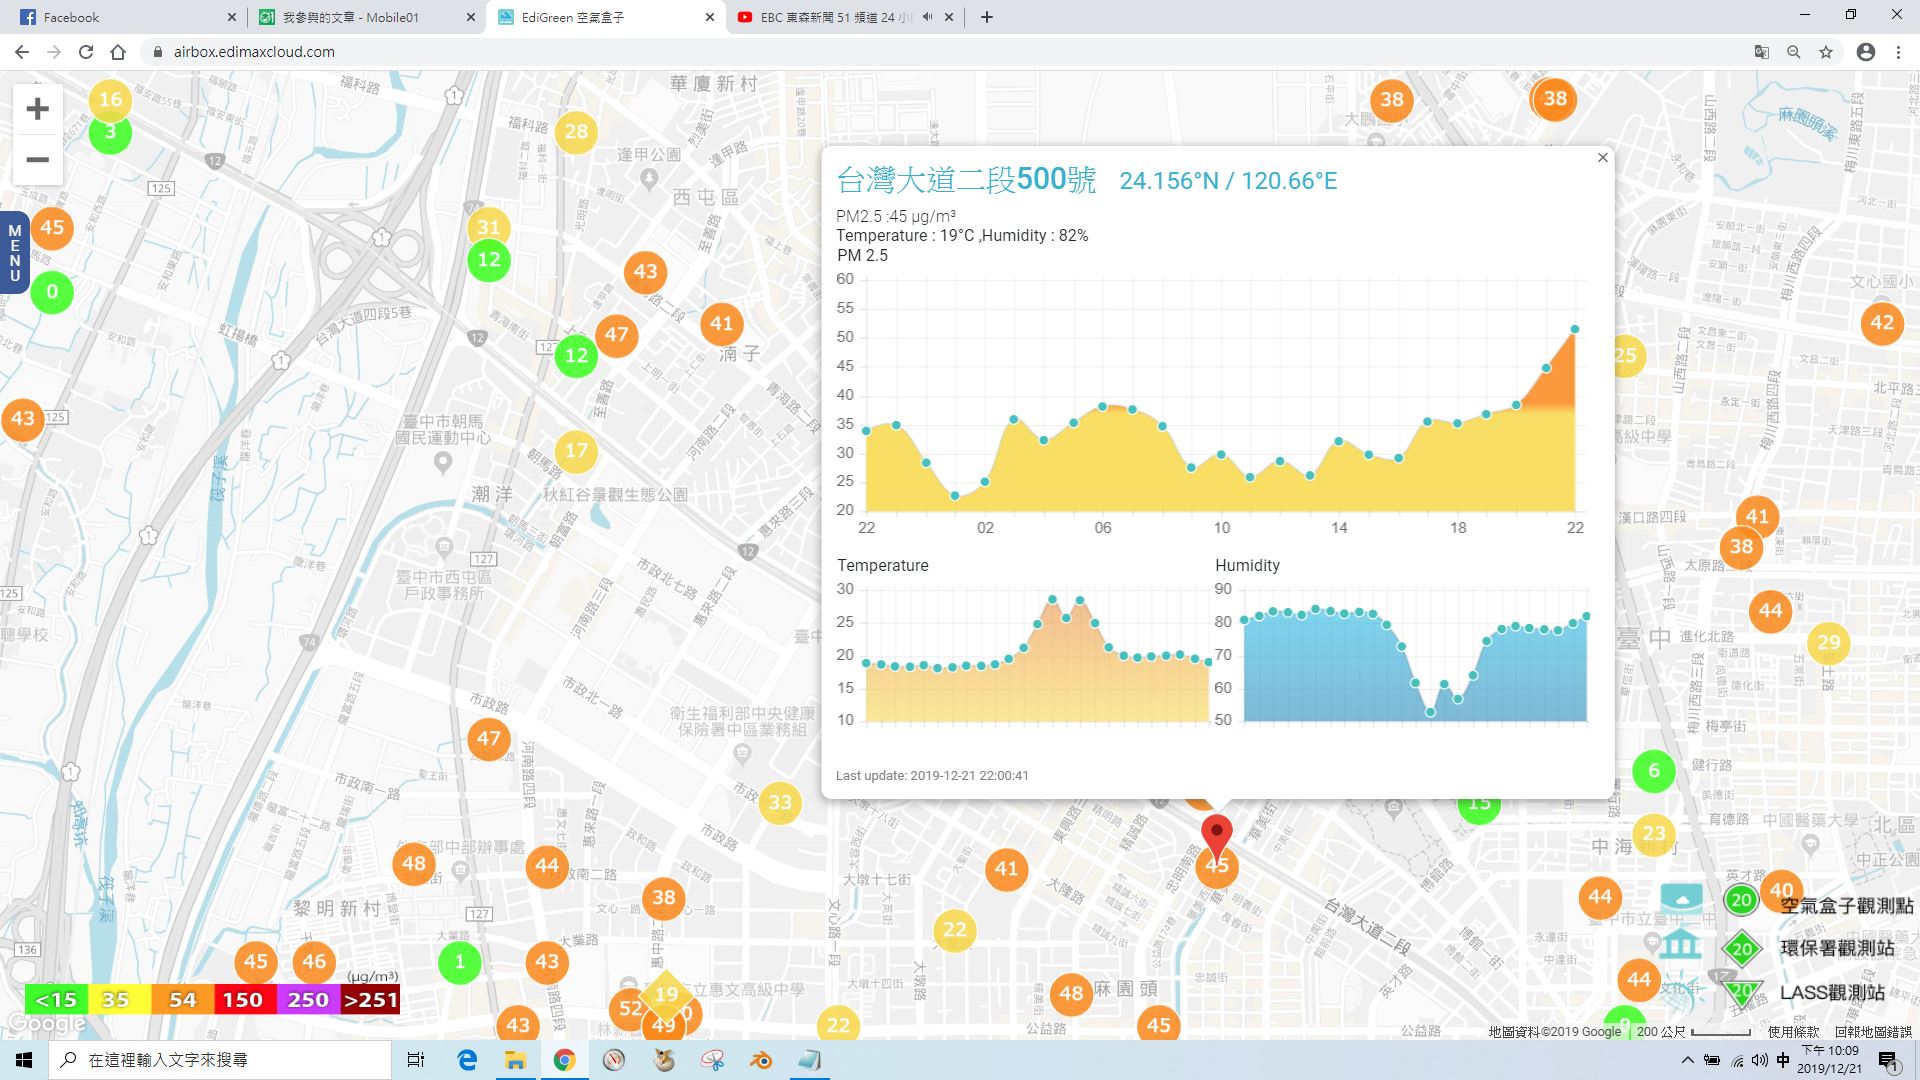Open Chrome three-dot menu
The image size is (1920, 1080).
point(1898,52)
